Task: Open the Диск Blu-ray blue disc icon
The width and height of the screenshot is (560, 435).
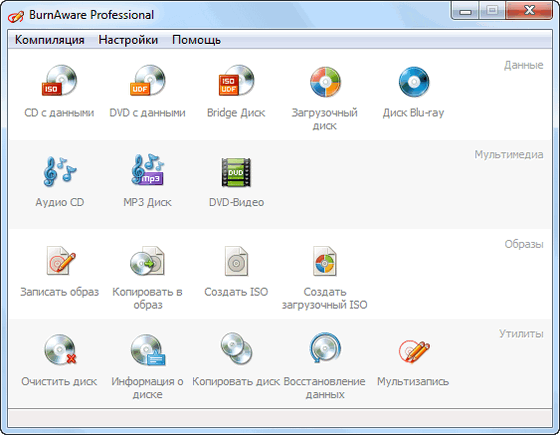Action: pos(414,82)
